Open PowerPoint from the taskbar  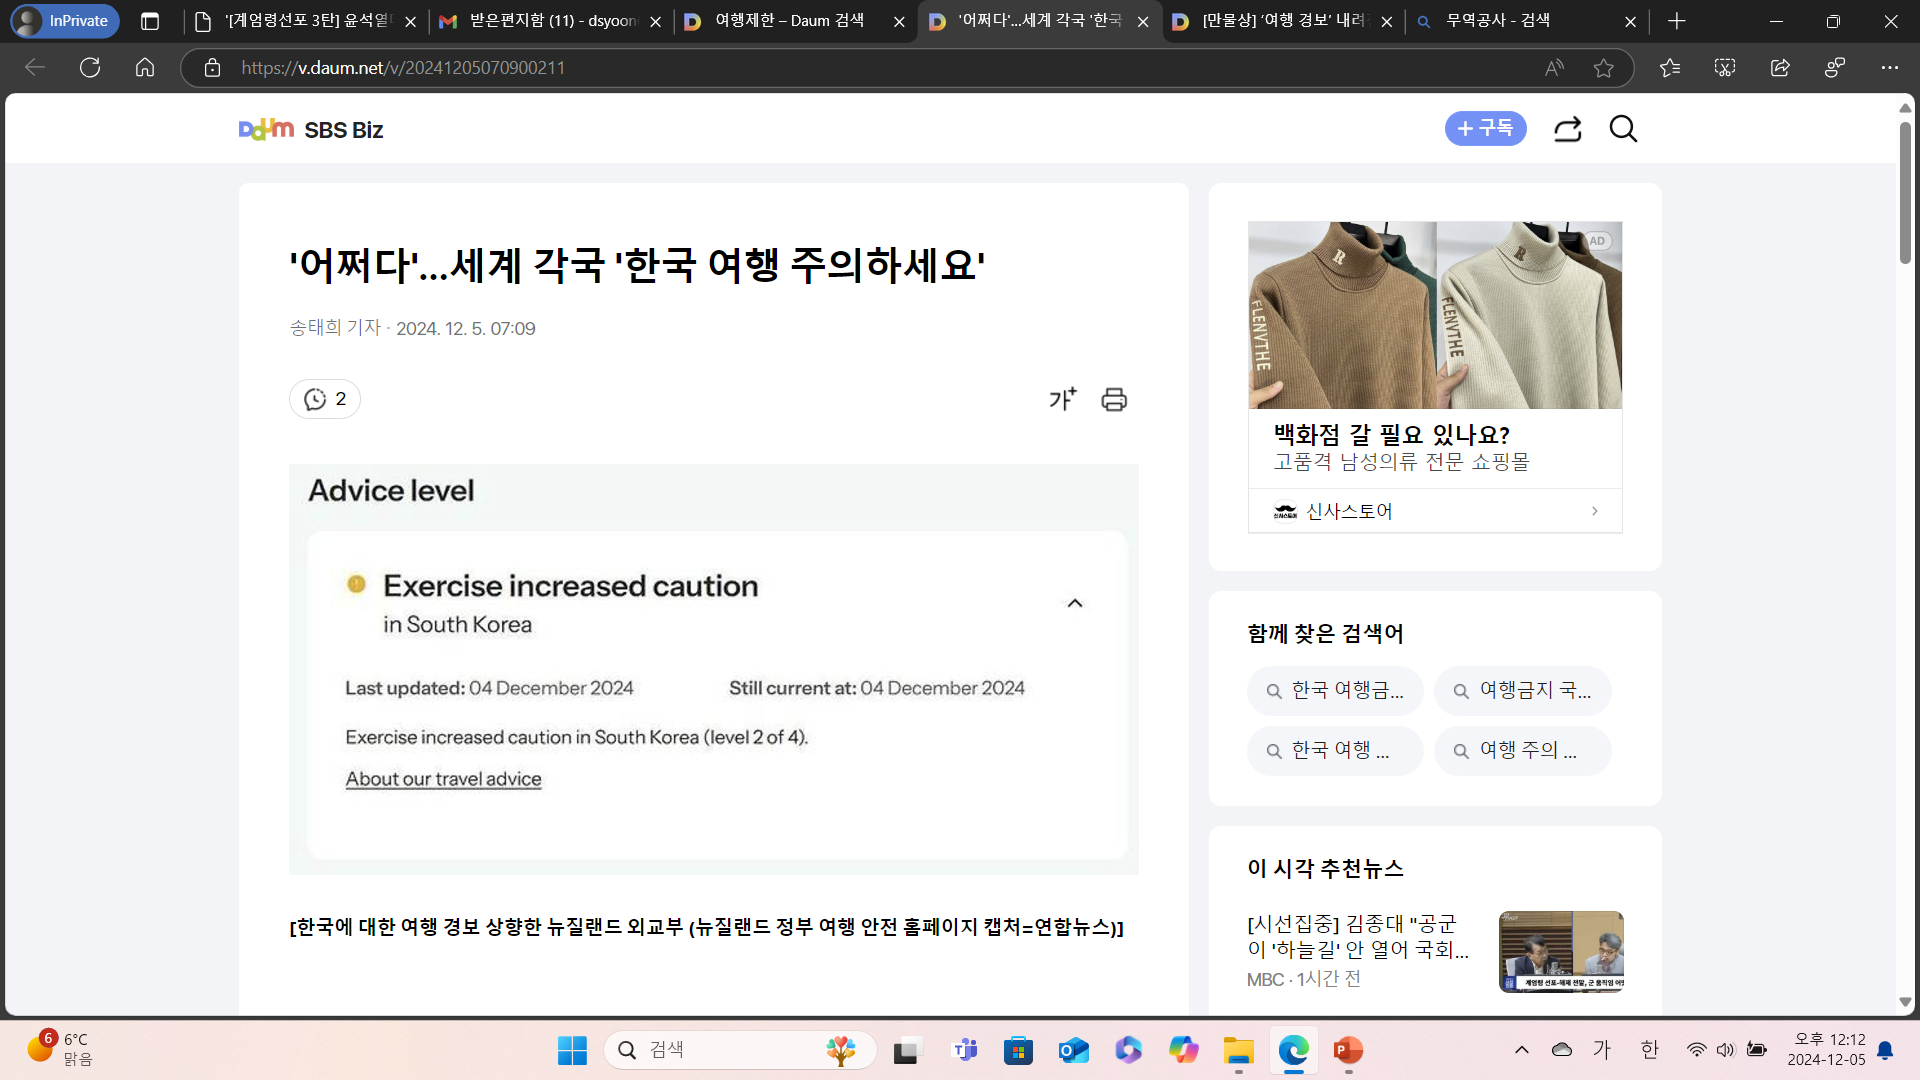[x=1348, y=1050]
